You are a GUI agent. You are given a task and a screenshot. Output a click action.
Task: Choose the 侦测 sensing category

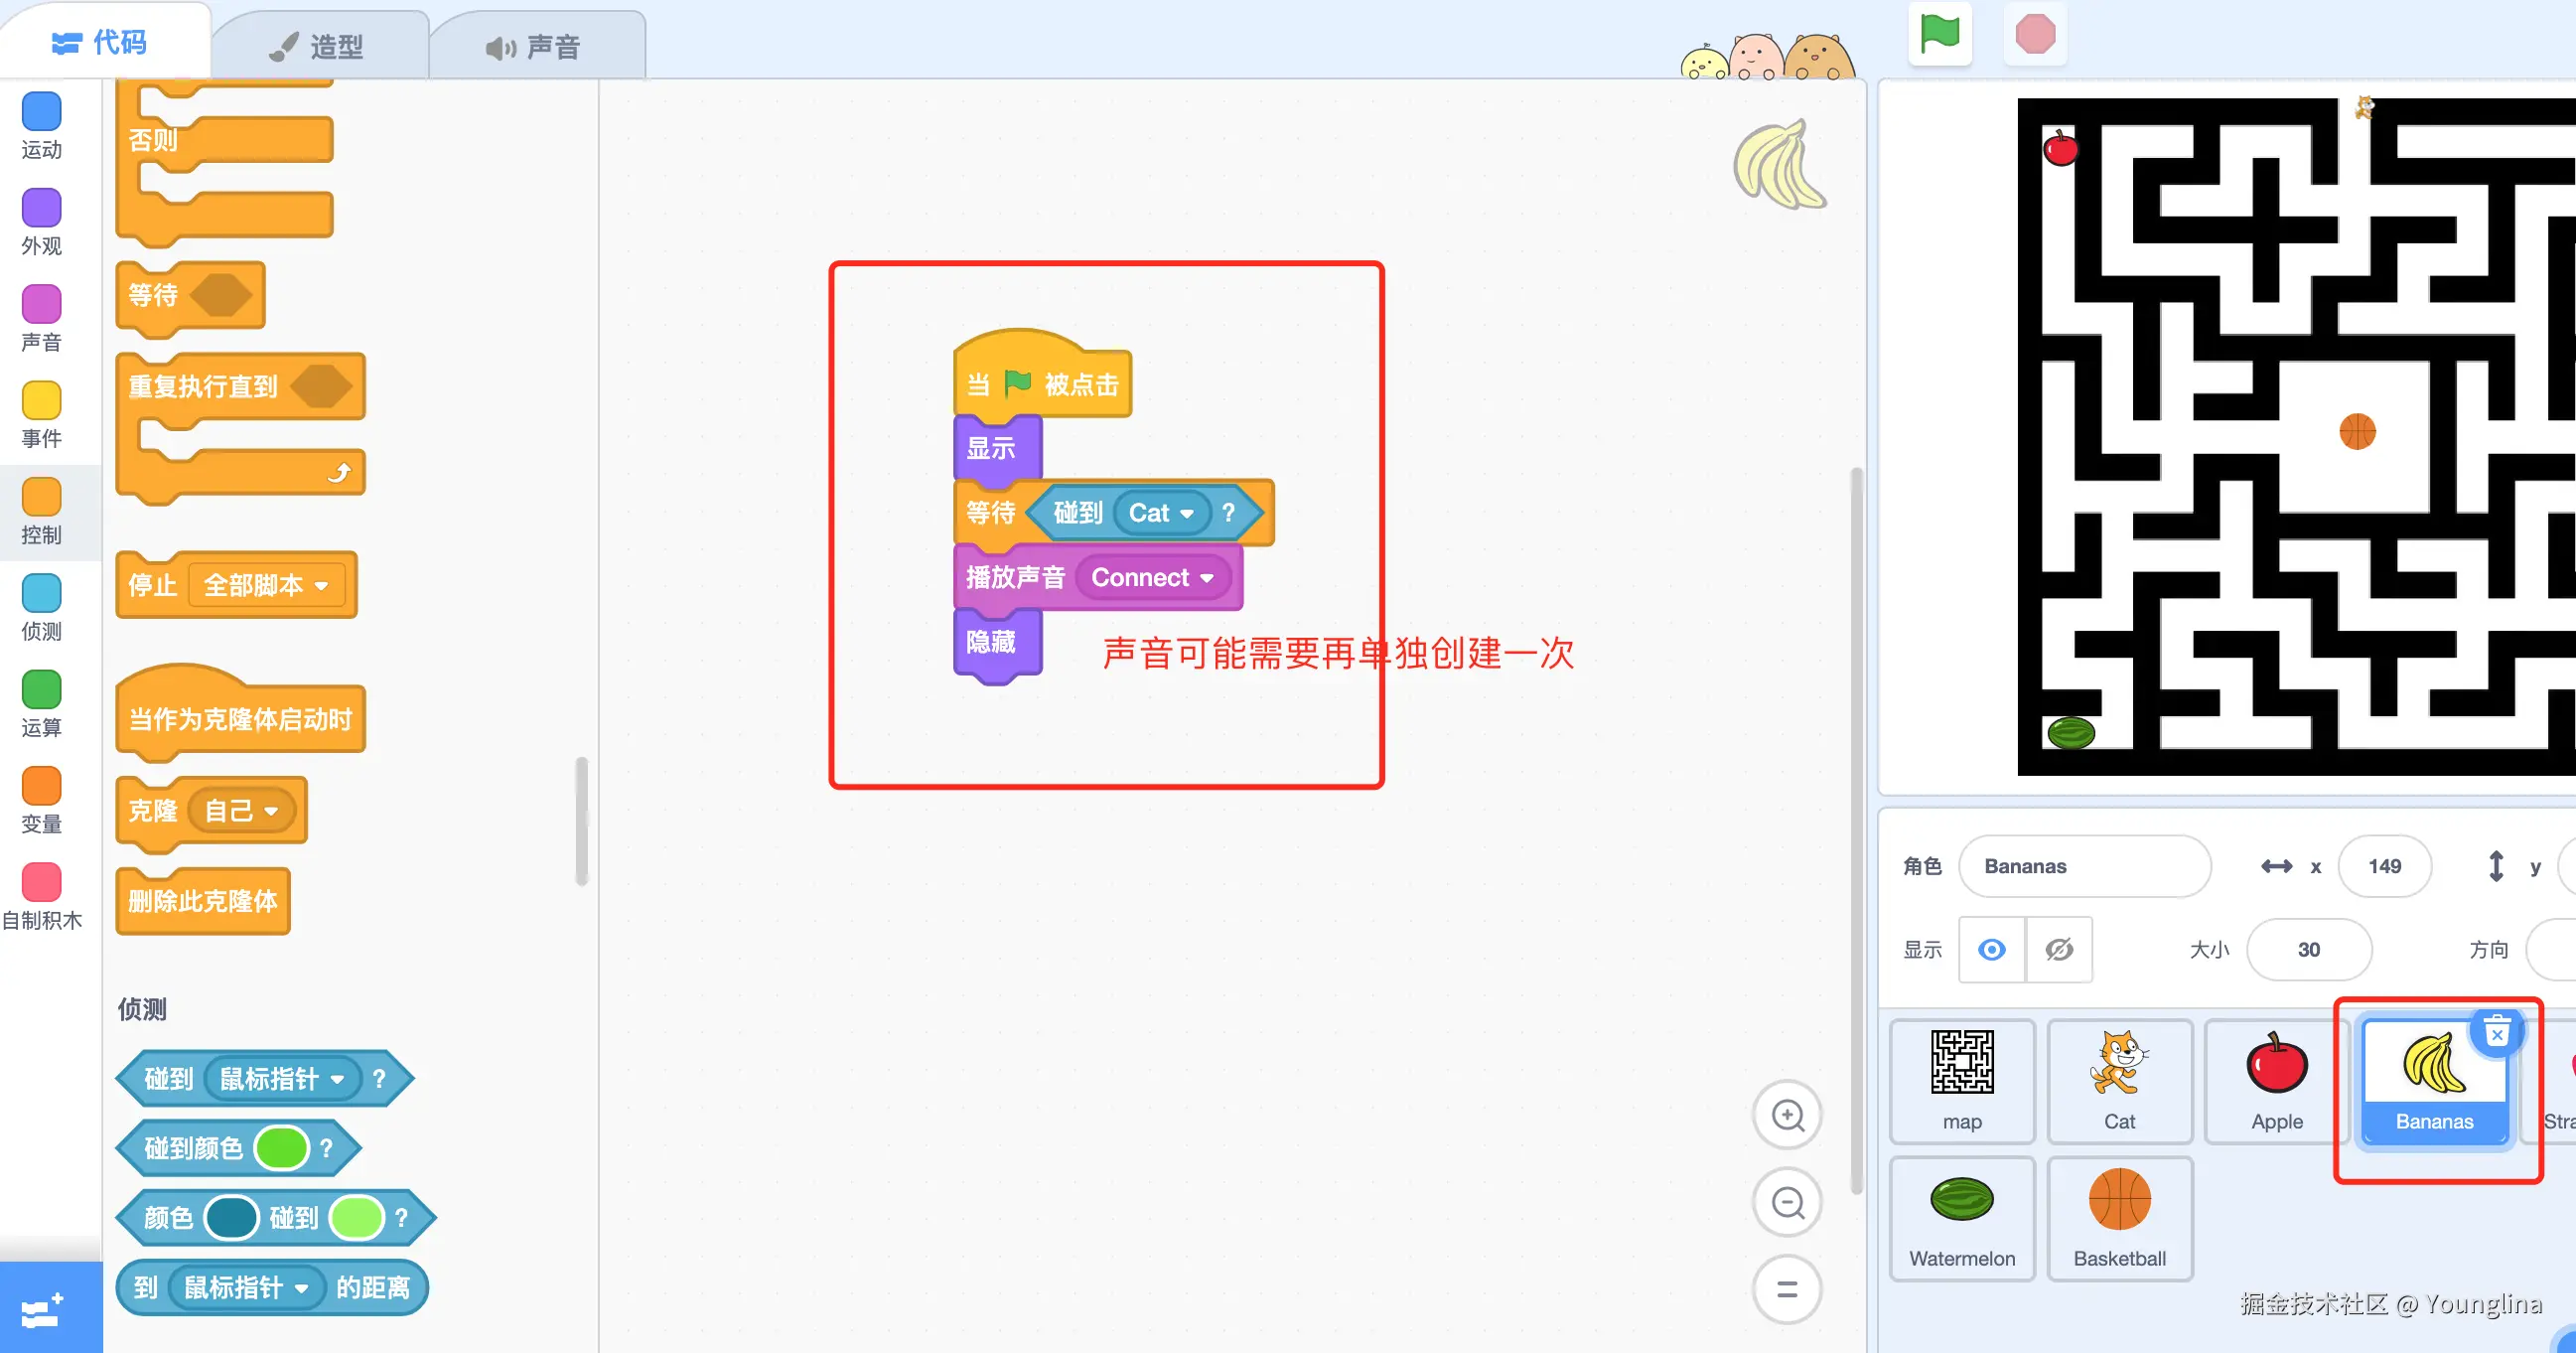click(x=41, y=594)
